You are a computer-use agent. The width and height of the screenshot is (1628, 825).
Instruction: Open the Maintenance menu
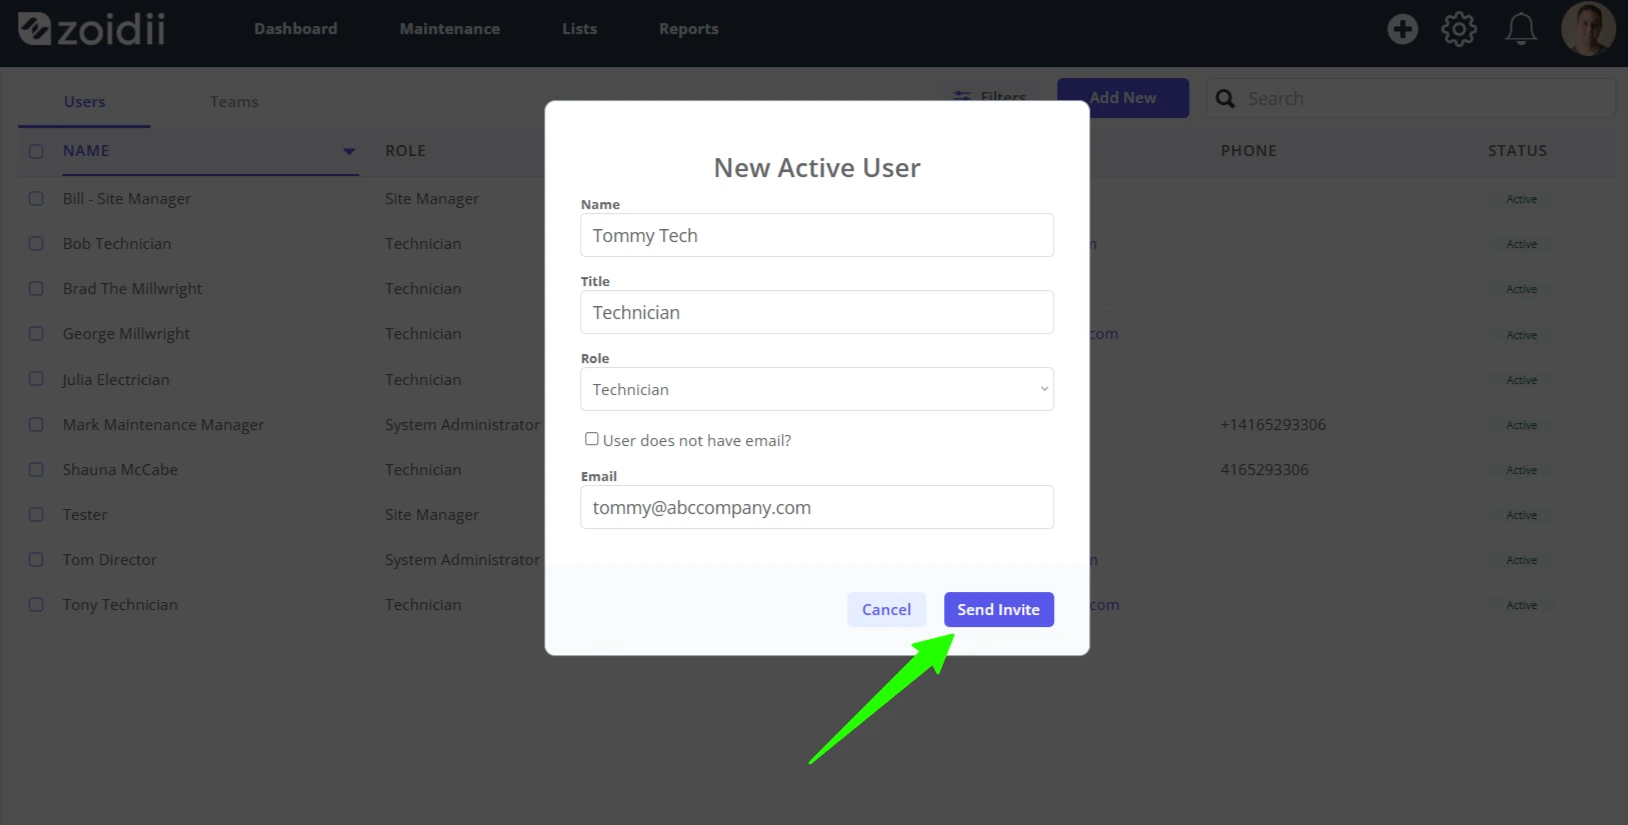point(450,29)
